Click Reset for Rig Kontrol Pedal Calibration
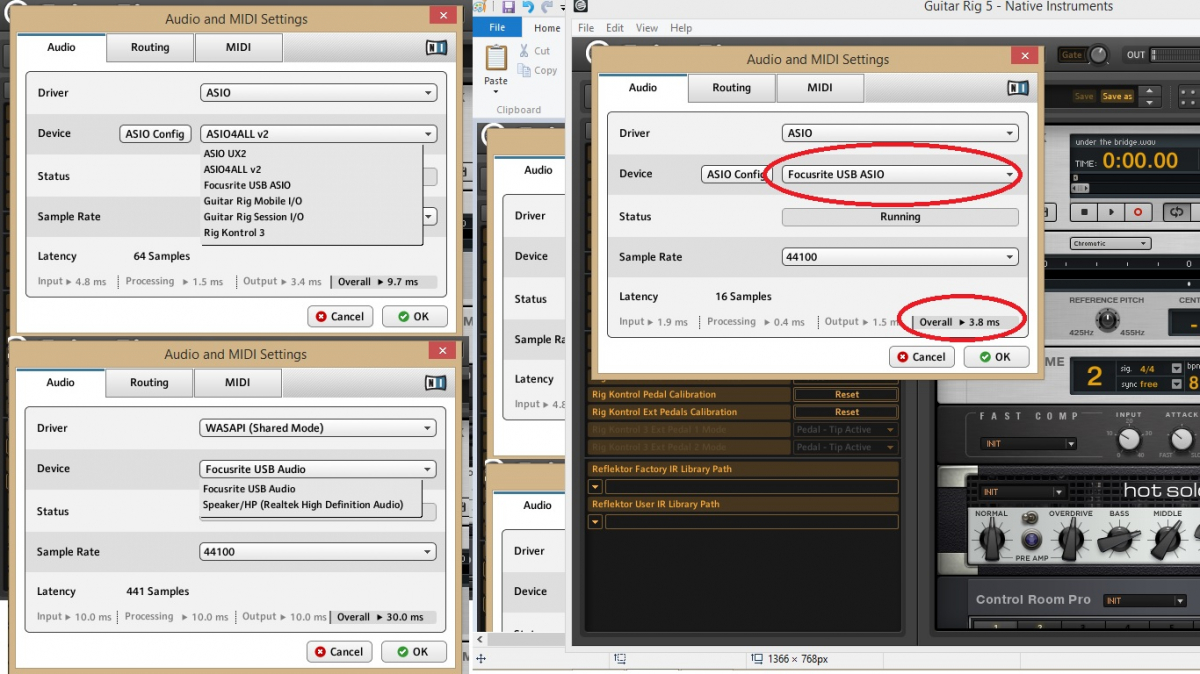This screenshot has width=1200, height=674. tap(846, 395)
